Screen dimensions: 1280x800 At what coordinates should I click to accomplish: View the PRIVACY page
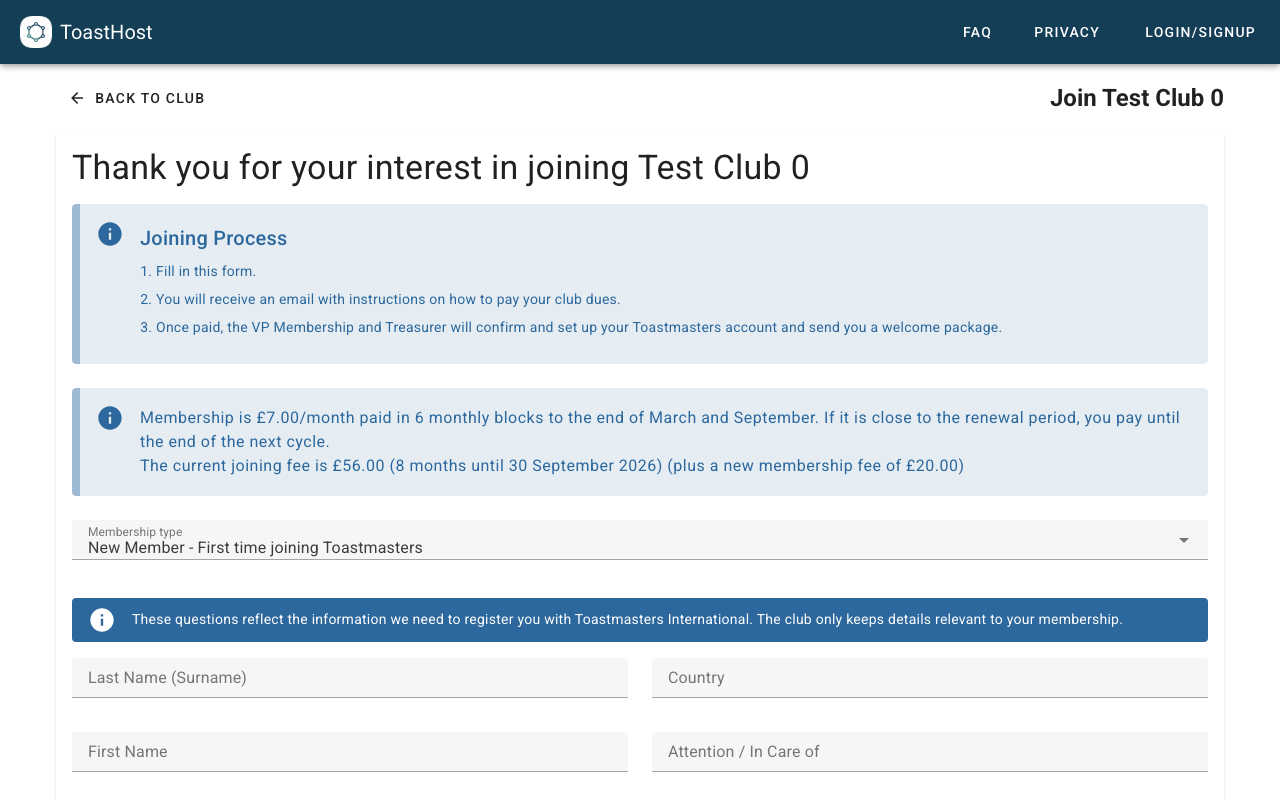click(x=1066, y=32)
